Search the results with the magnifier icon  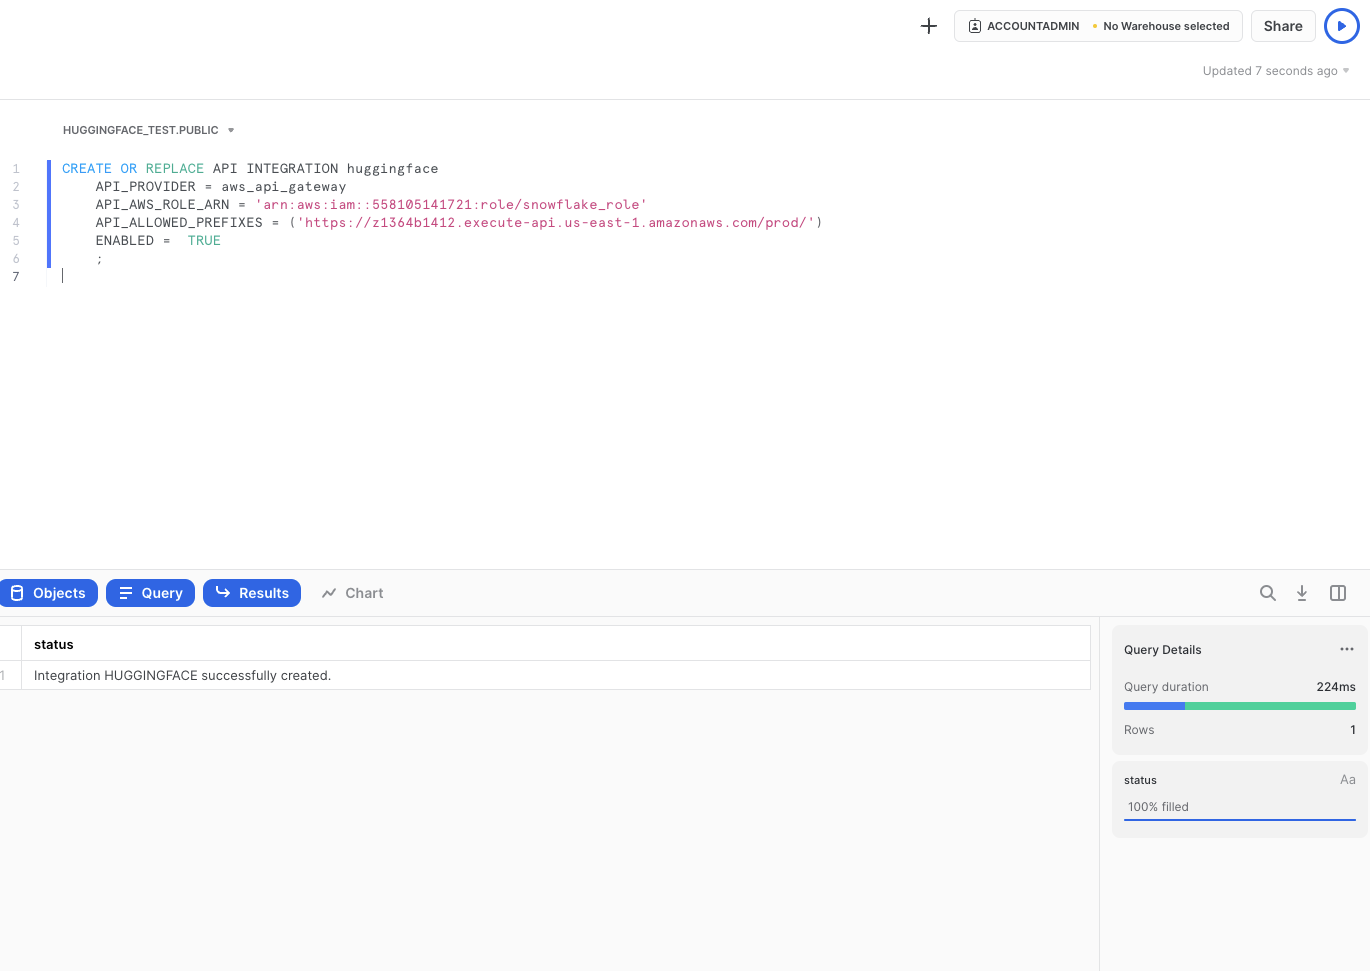(1268, 593)
